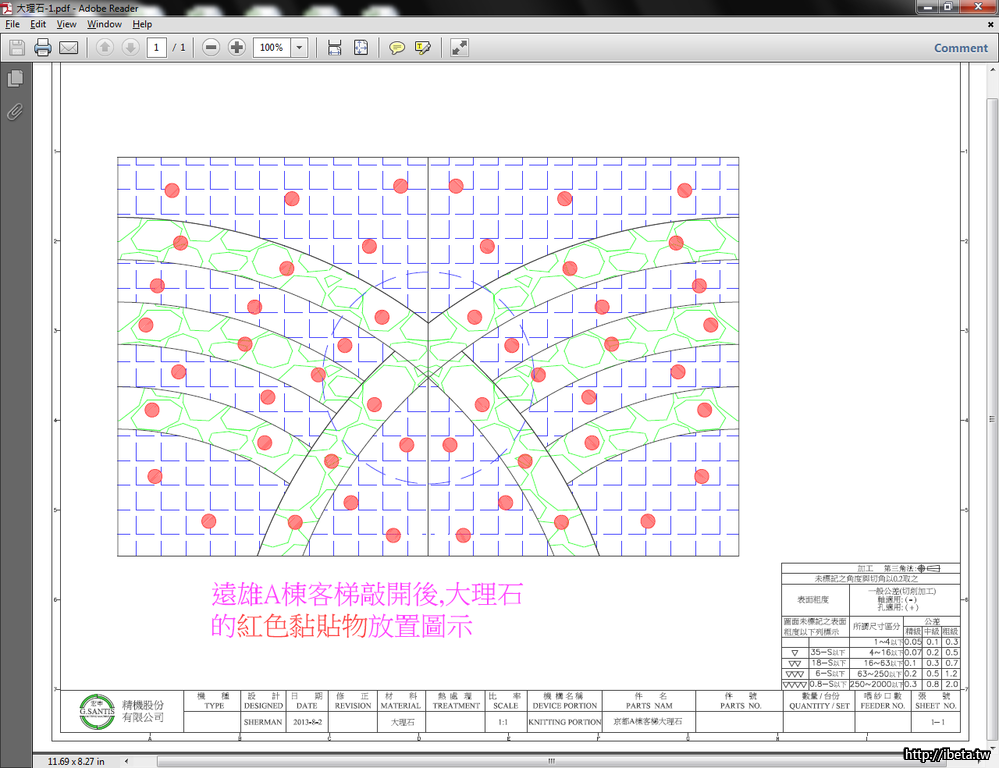The width and height of the screenshot is (999, 768).
Task: Click the Print file icon
Action: tap(43, 47)
